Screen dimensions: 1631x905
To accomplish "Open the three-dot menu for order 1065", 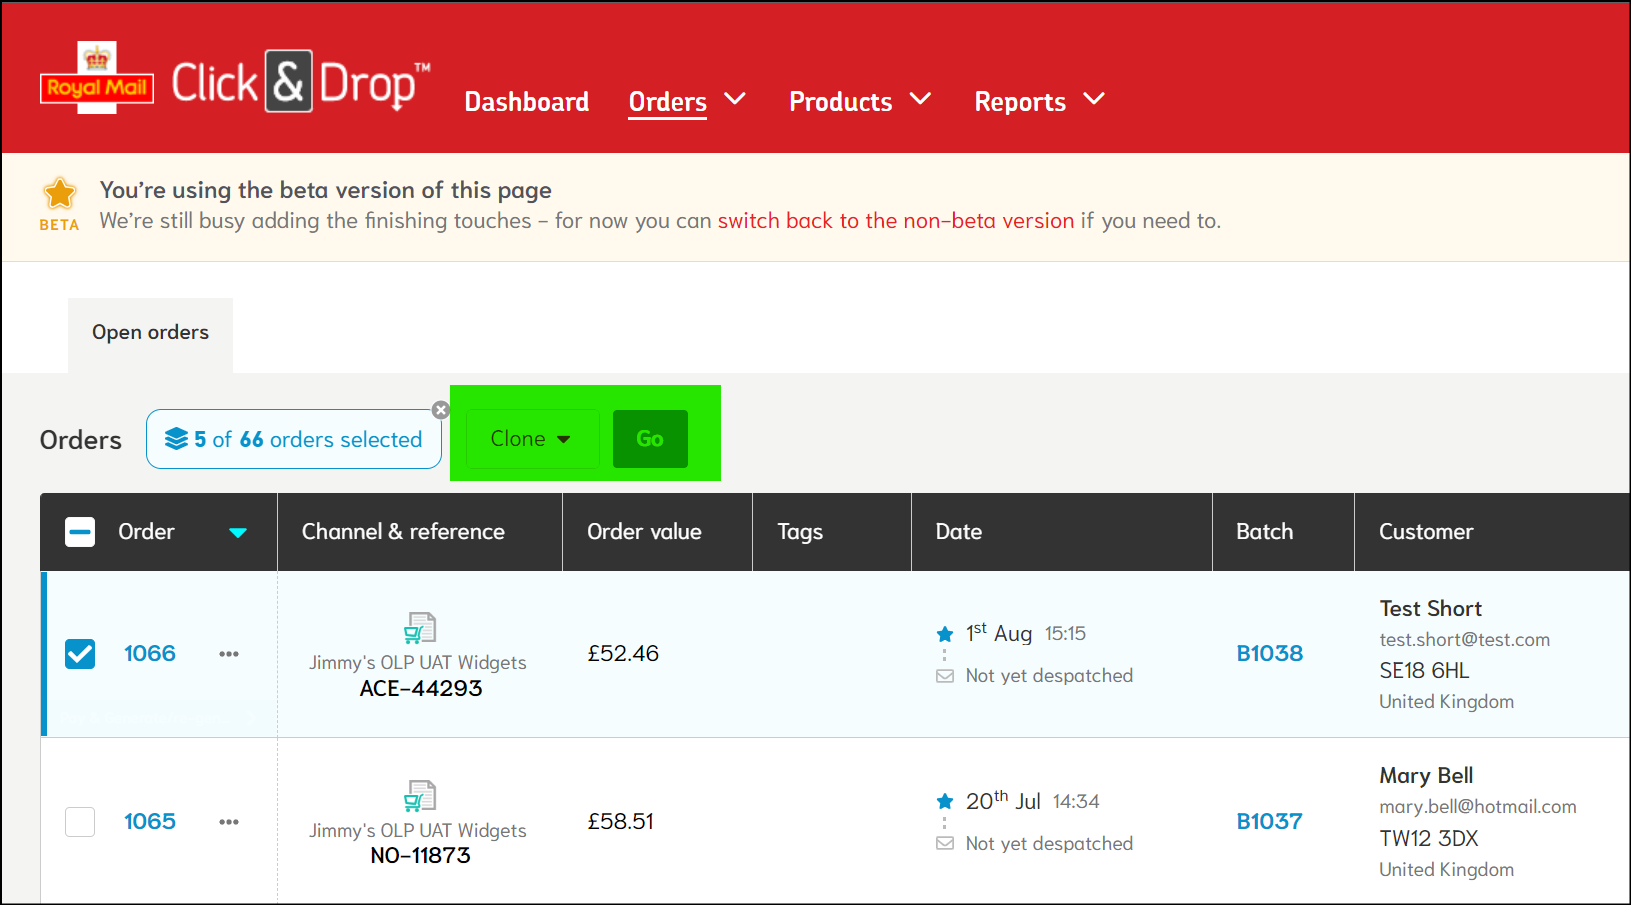I will [x=229, y=822].
